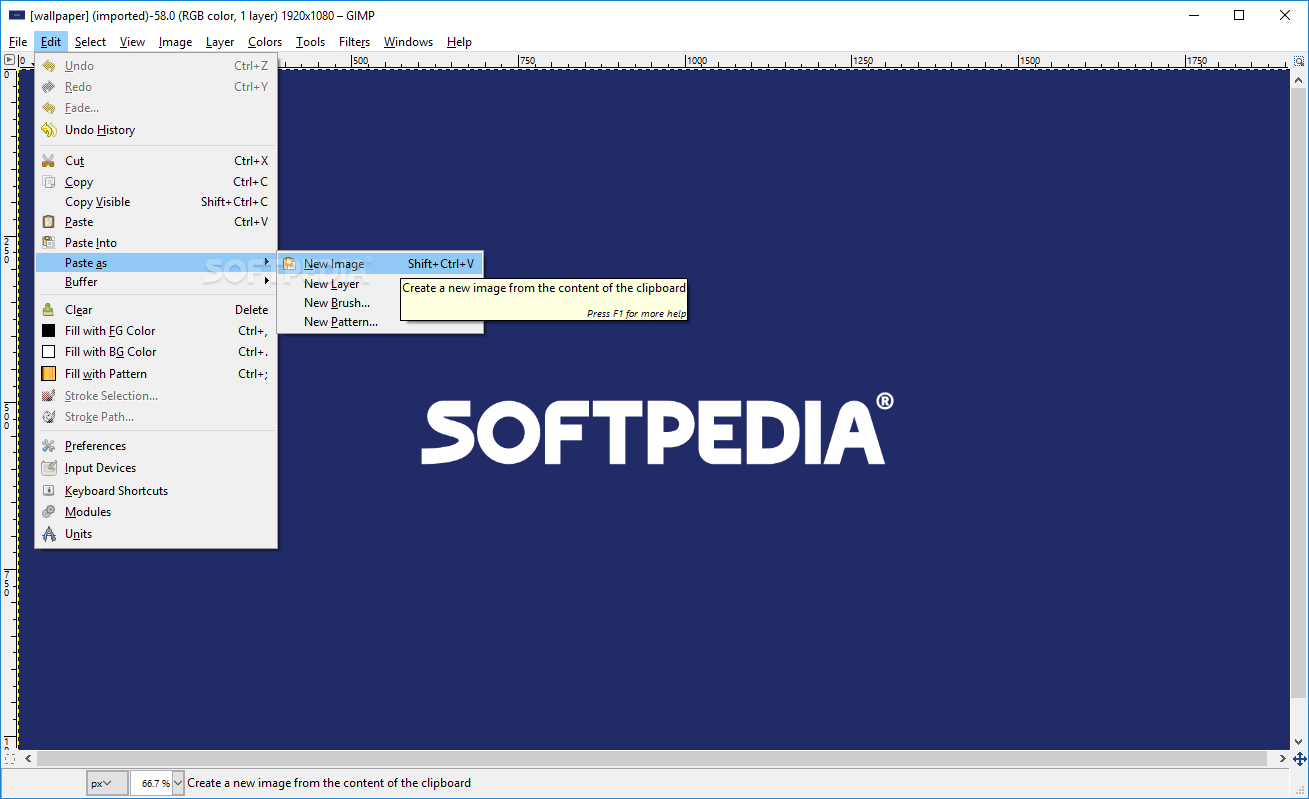Click the Stroke Path... entry
The image size is (1309, 799).
point(155,417)
